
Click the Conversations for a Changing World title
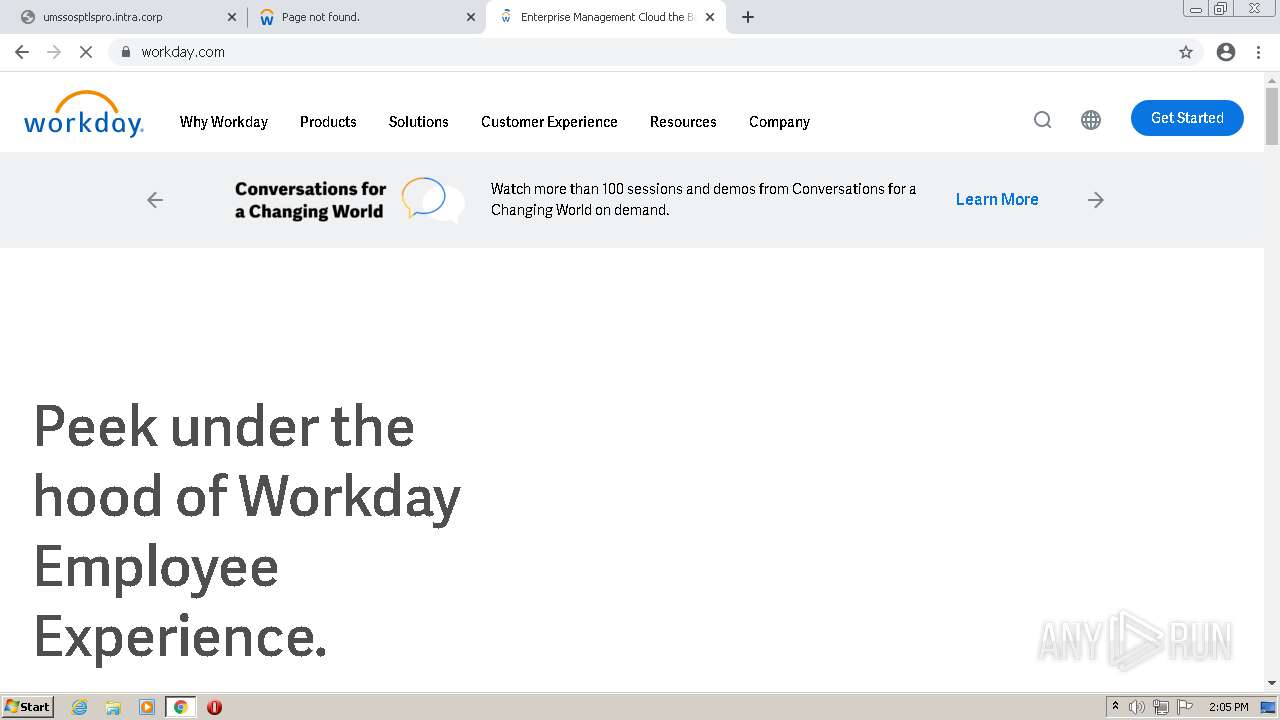pyautogui.click(x=310, y=200)
